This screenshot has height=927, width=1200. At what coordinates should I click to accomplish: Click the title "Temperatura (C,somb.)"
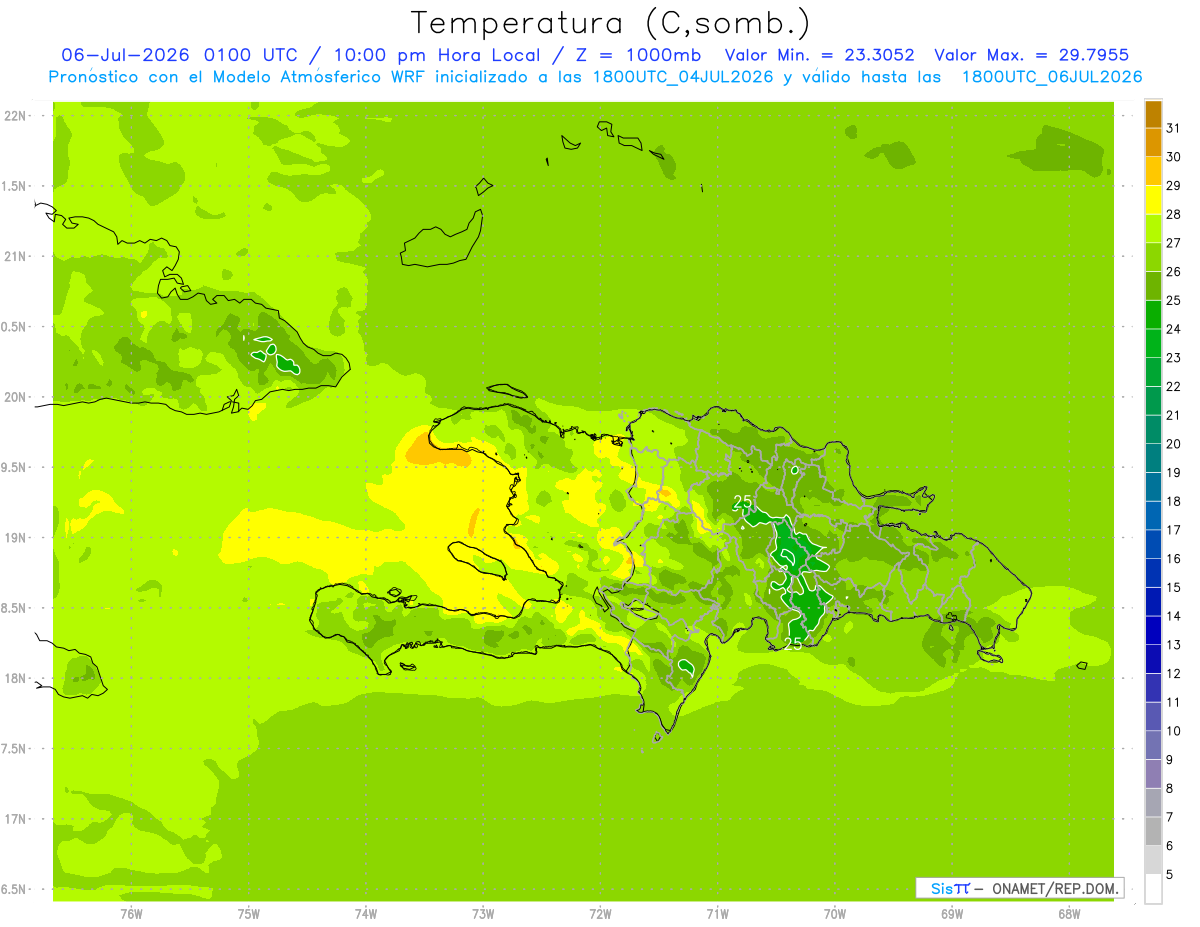coord(612,23)
